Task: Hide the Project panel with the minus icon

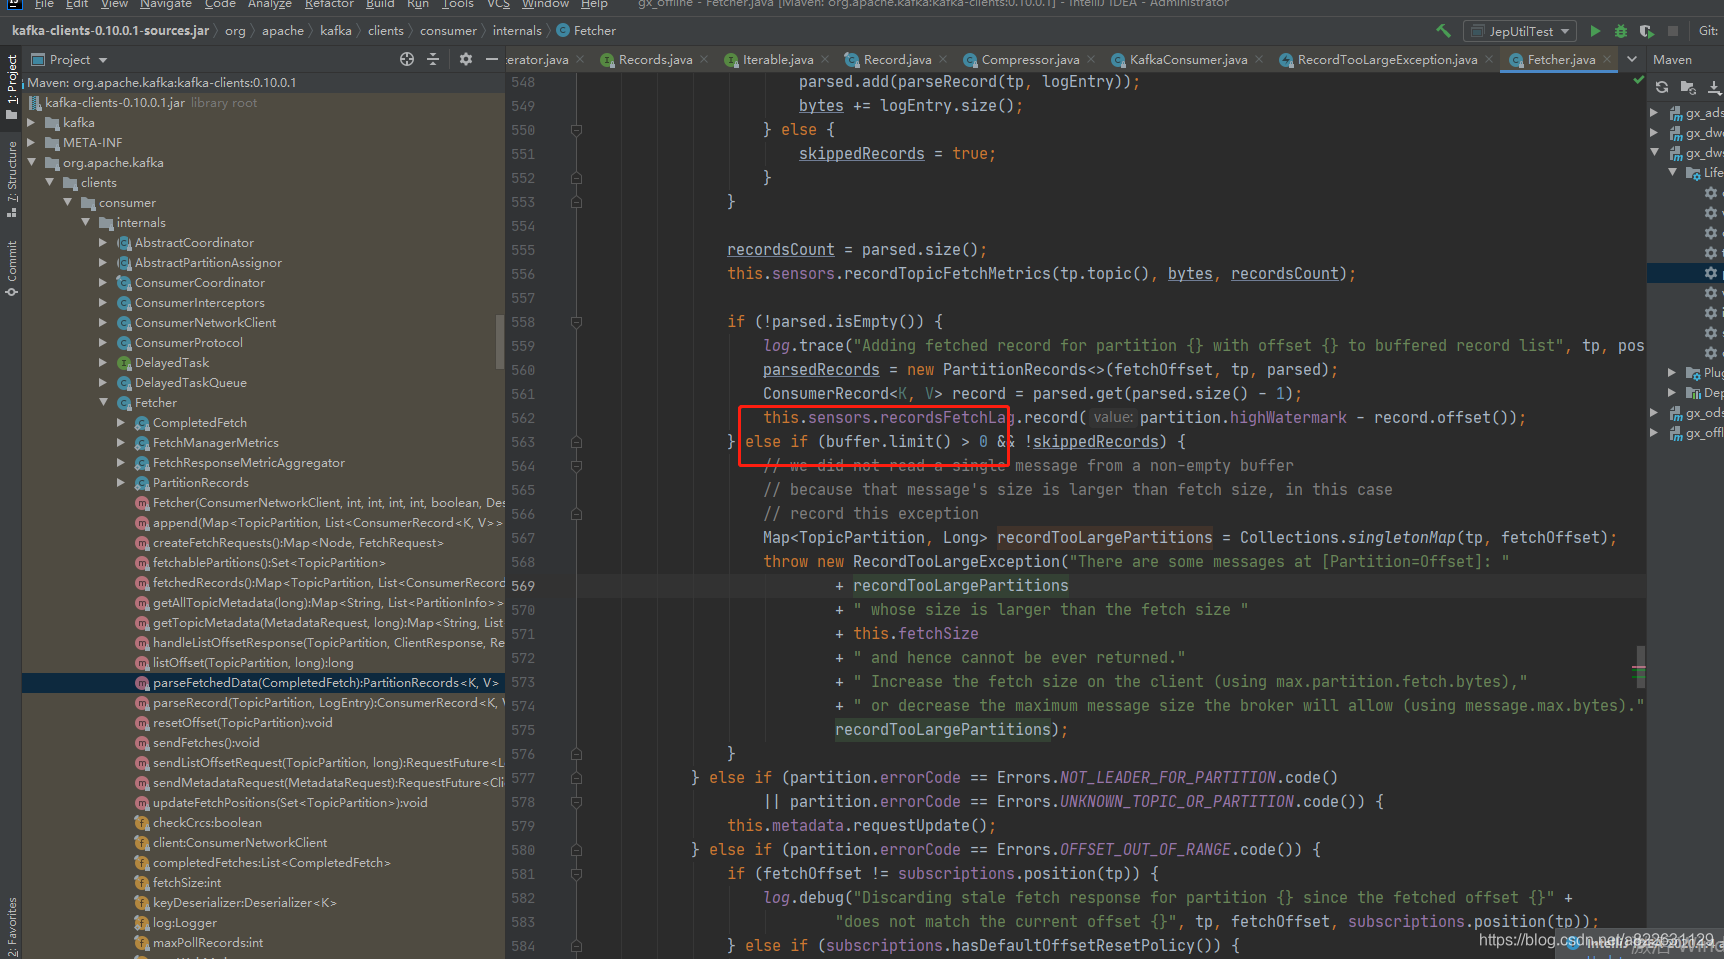Action: [x=491, y=60]
